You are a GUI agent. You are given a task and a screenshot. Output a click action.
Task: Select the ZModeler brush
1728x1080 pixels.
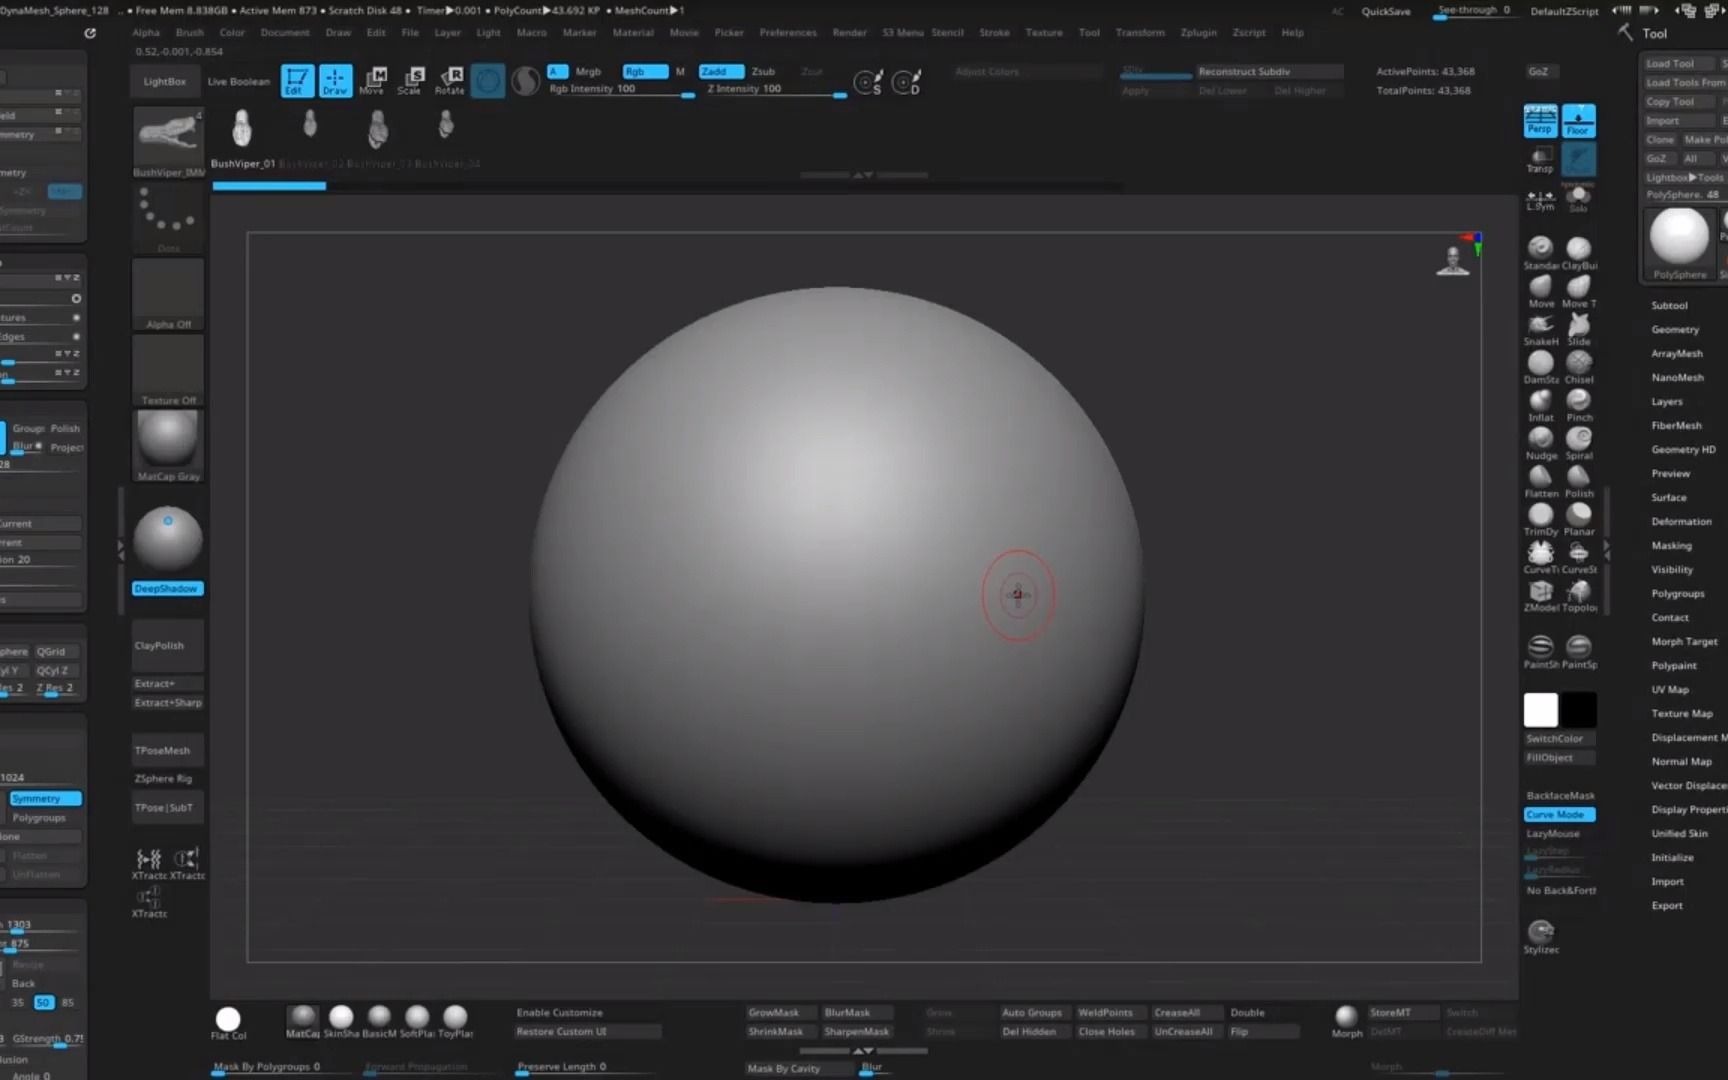pos(1541,595)
